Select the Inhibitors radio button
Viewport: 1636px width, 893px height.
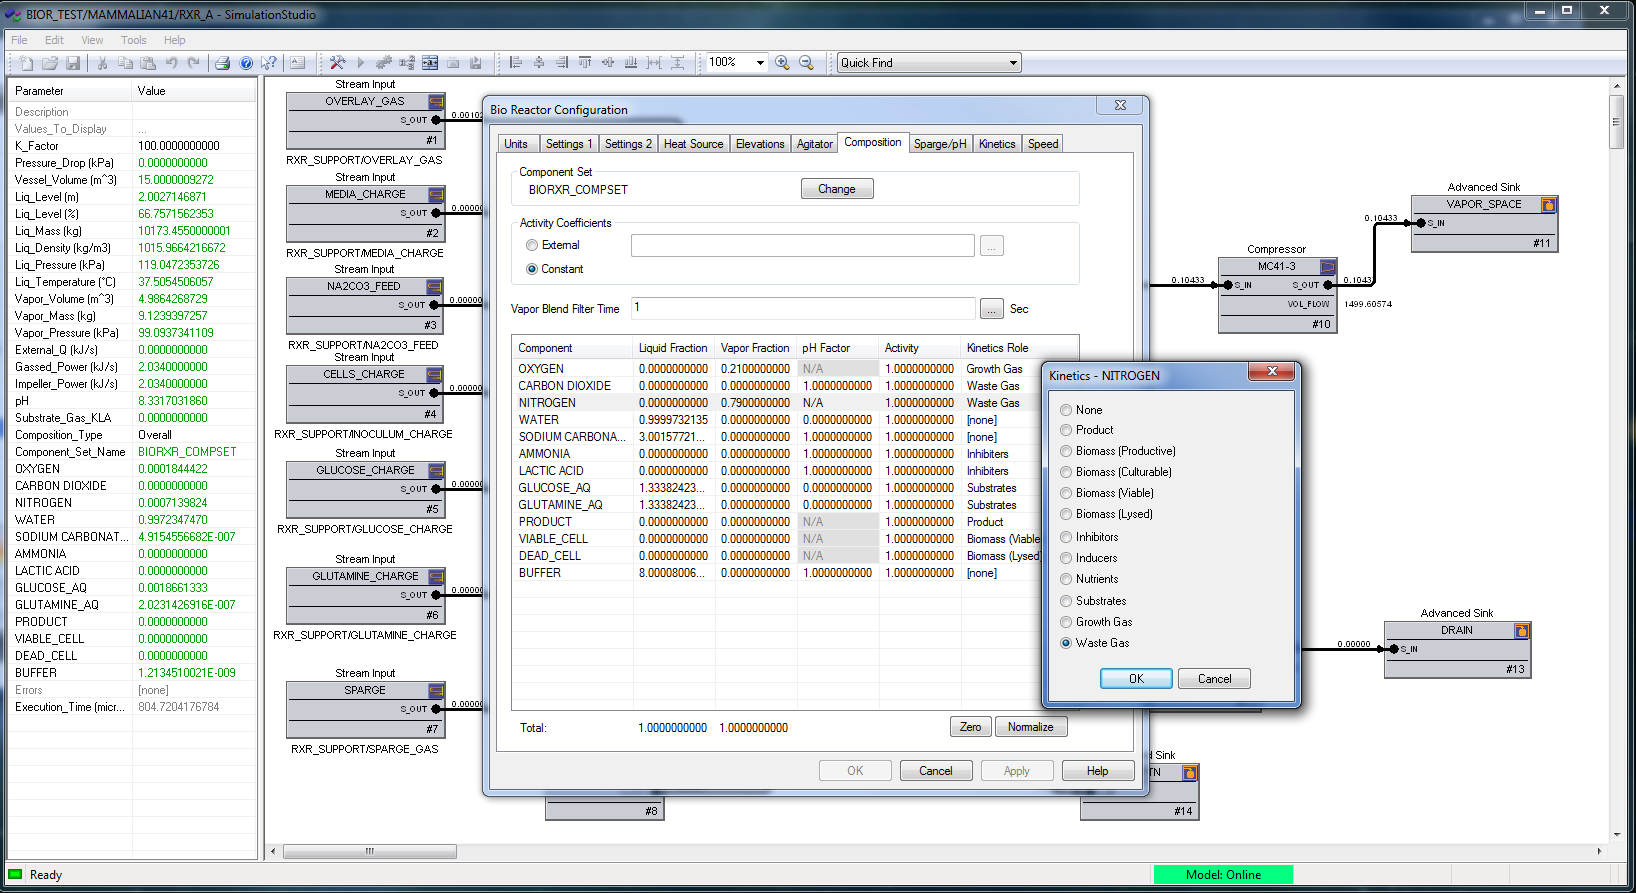pos(1066,537)
